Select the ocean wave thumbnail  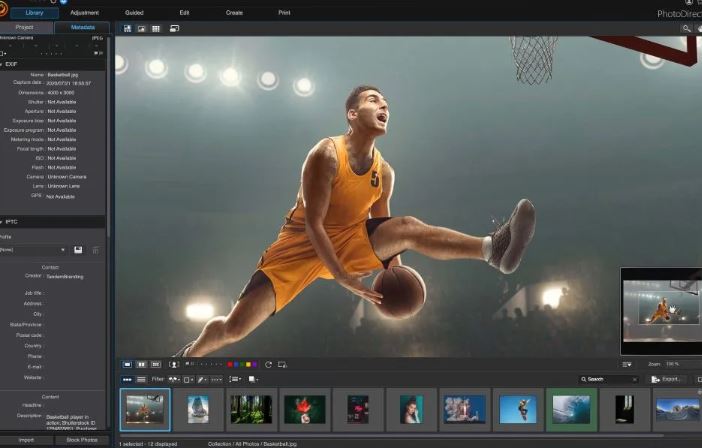(x=571, y=410)
